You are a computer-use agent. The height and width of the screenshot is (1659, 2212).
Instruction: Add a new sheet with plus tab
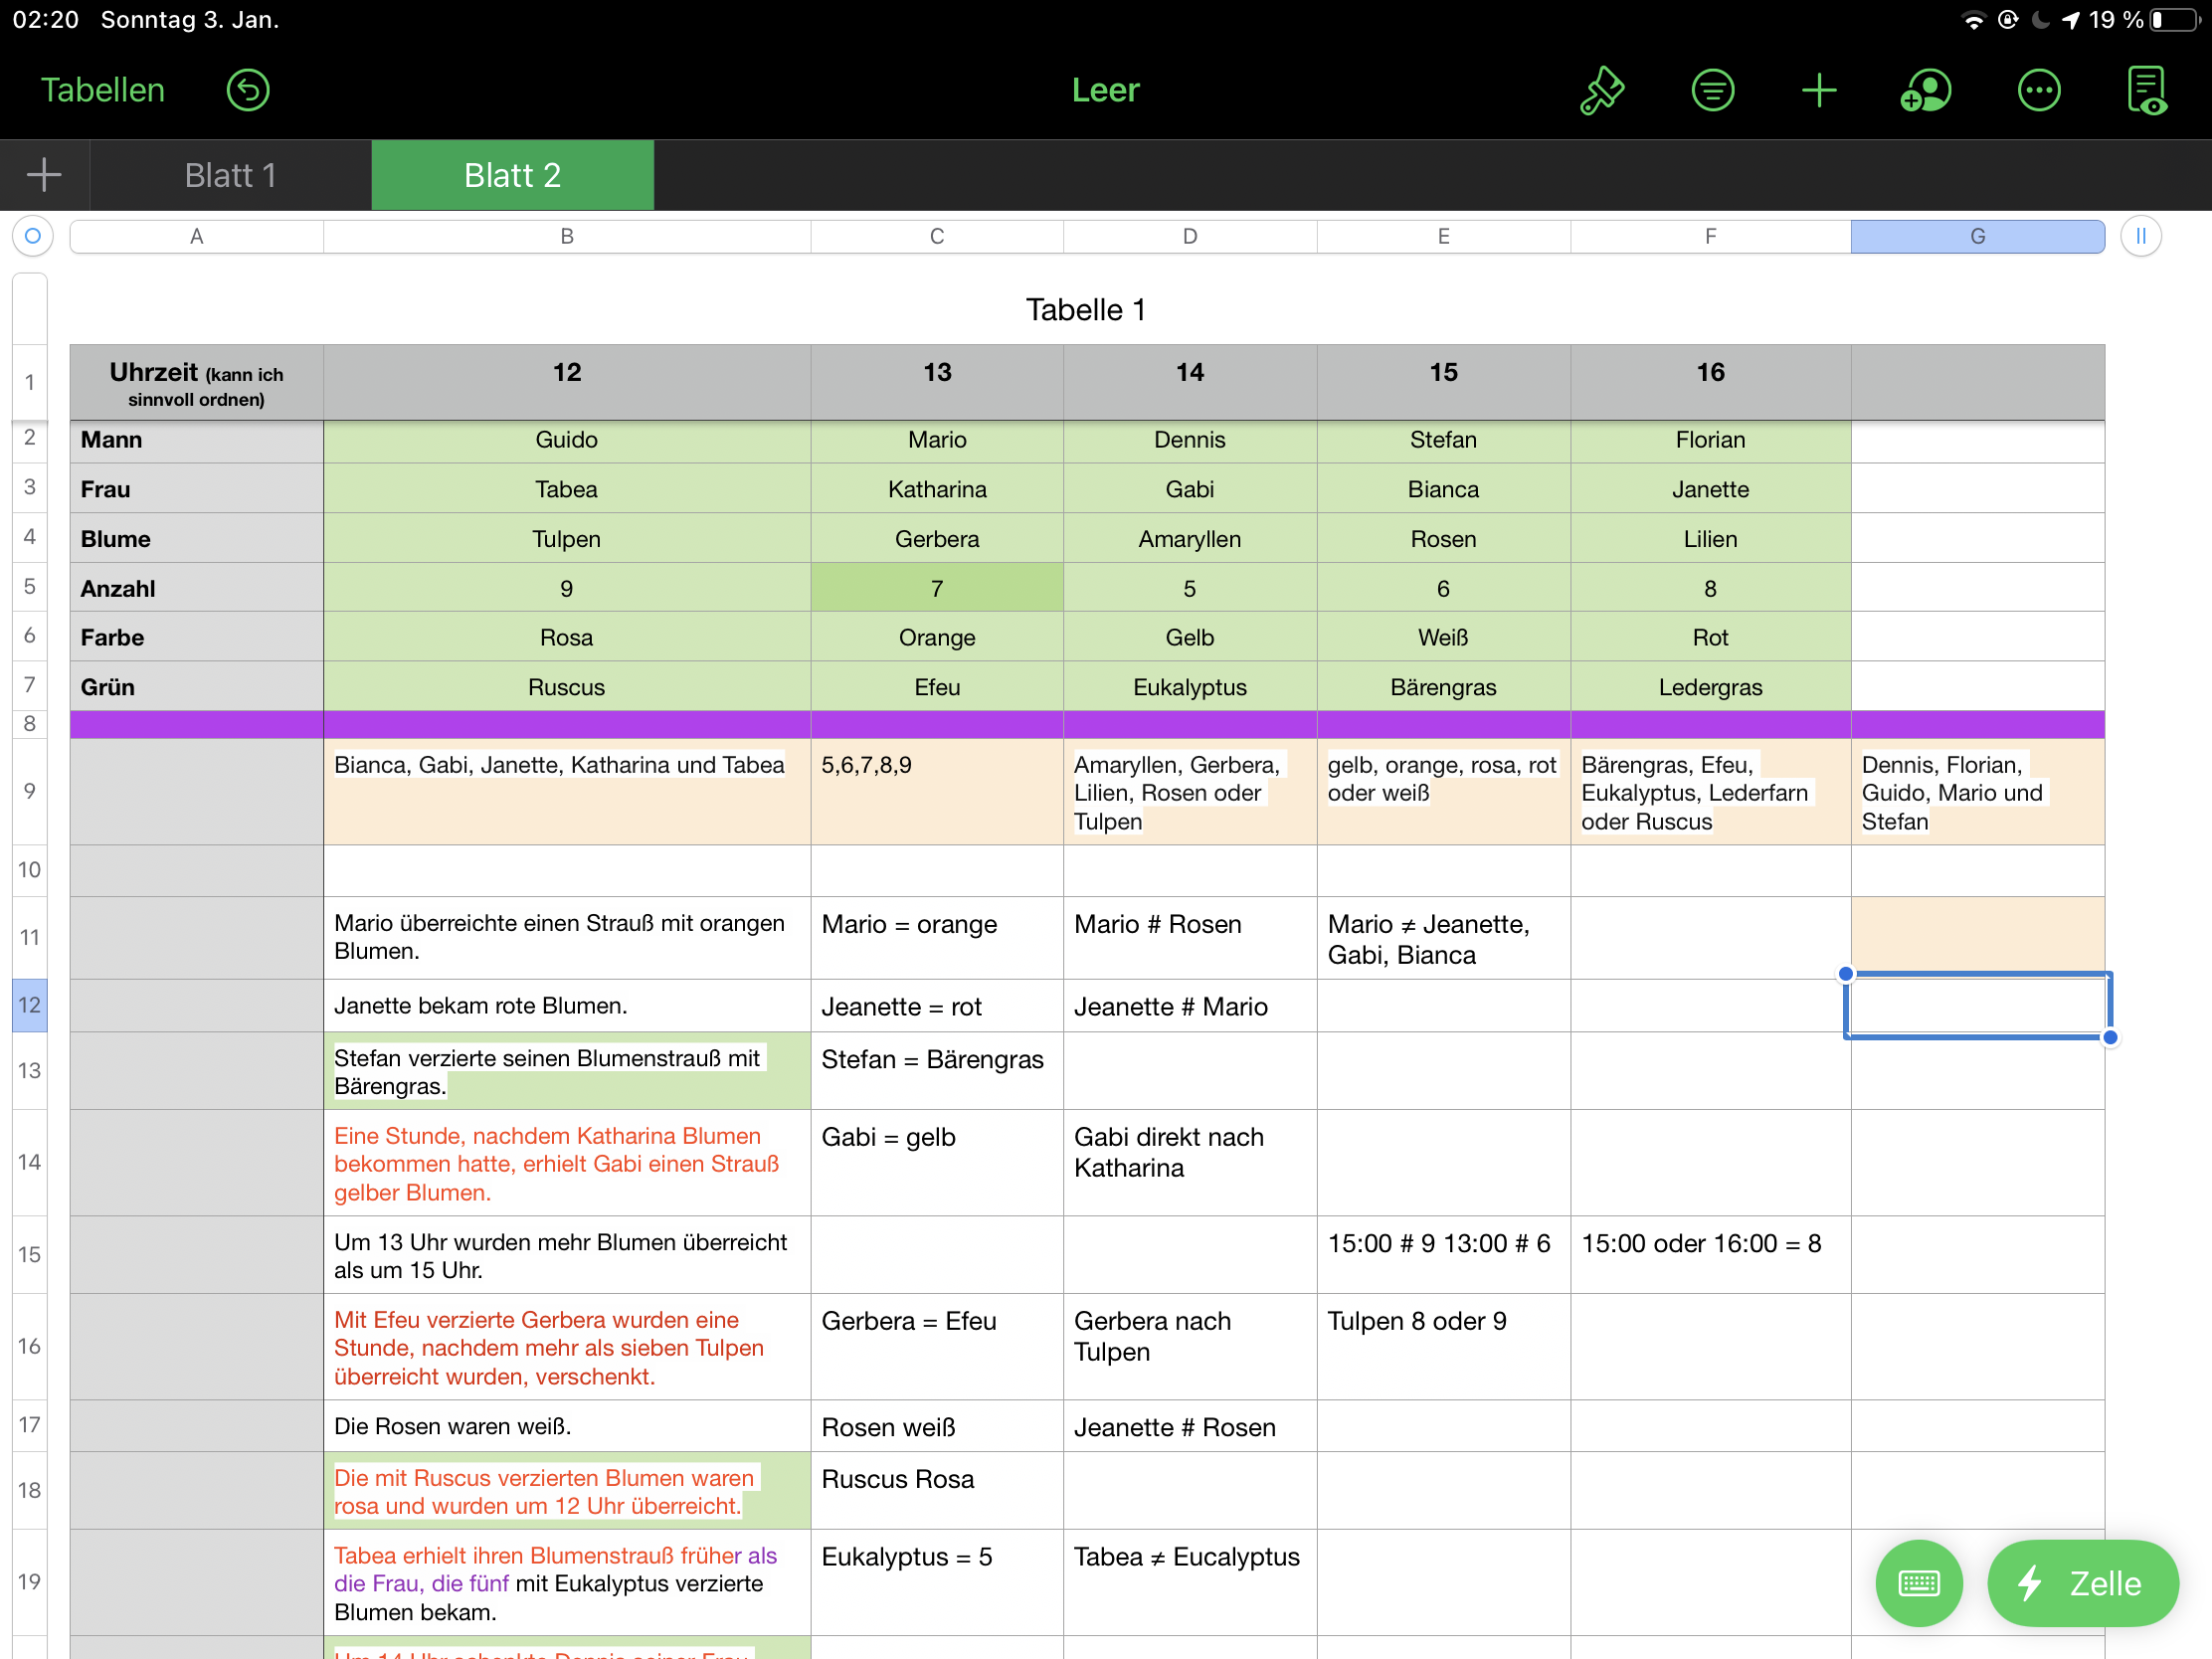coord(44,175)
